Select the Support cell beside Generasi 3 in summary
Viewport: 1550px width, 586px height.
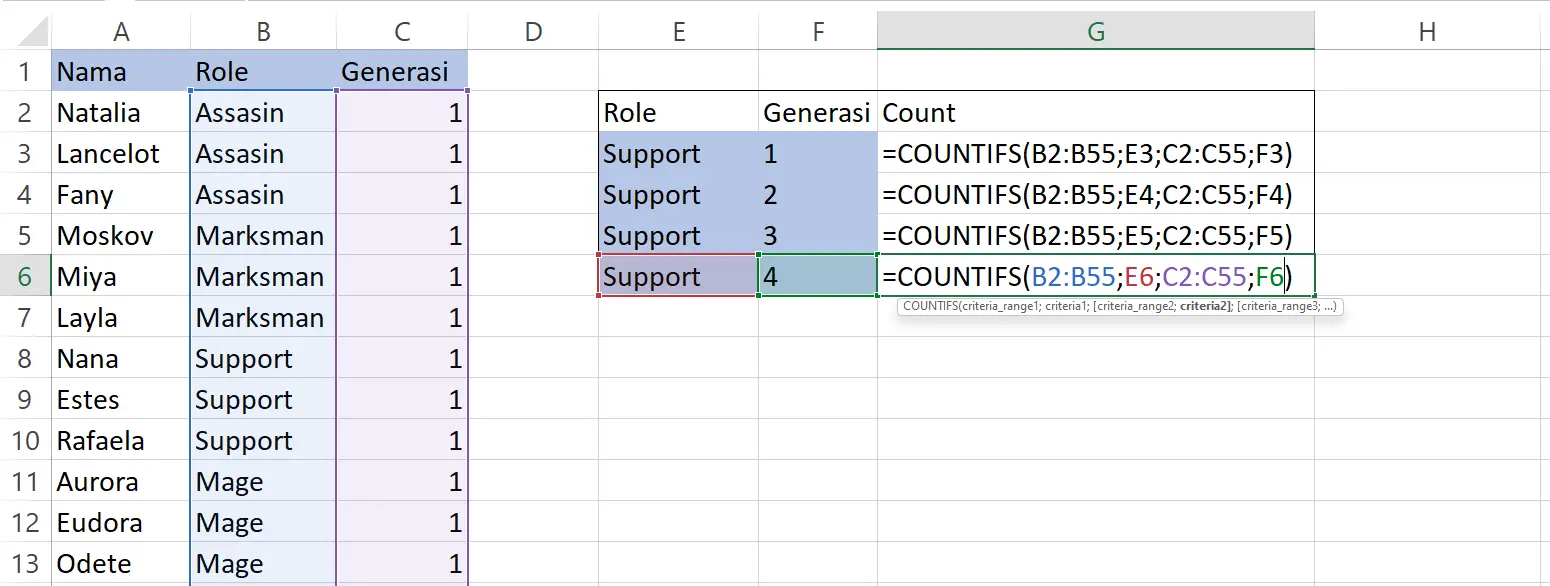[x=679, y=236]
